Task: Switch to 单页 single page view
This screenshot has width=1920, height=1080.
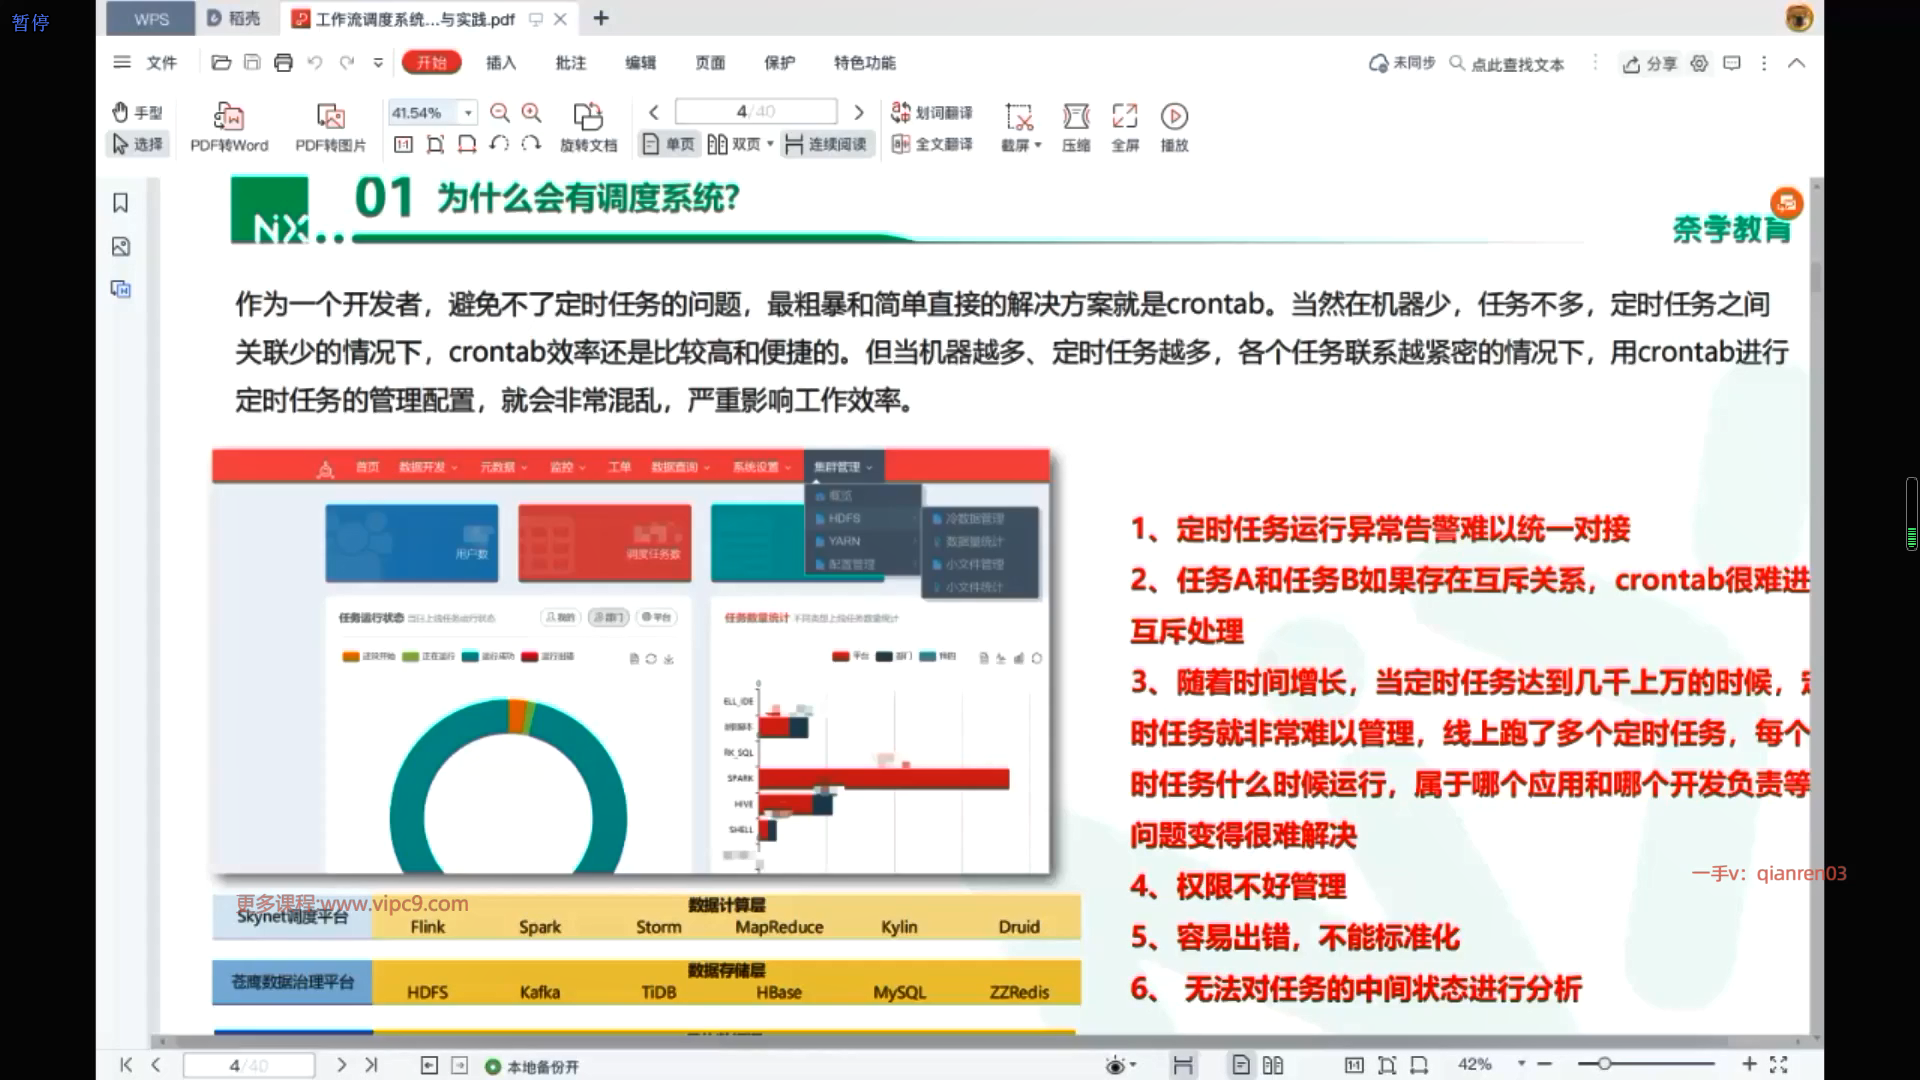Action: pyautogui.click(x=669, y=145)
